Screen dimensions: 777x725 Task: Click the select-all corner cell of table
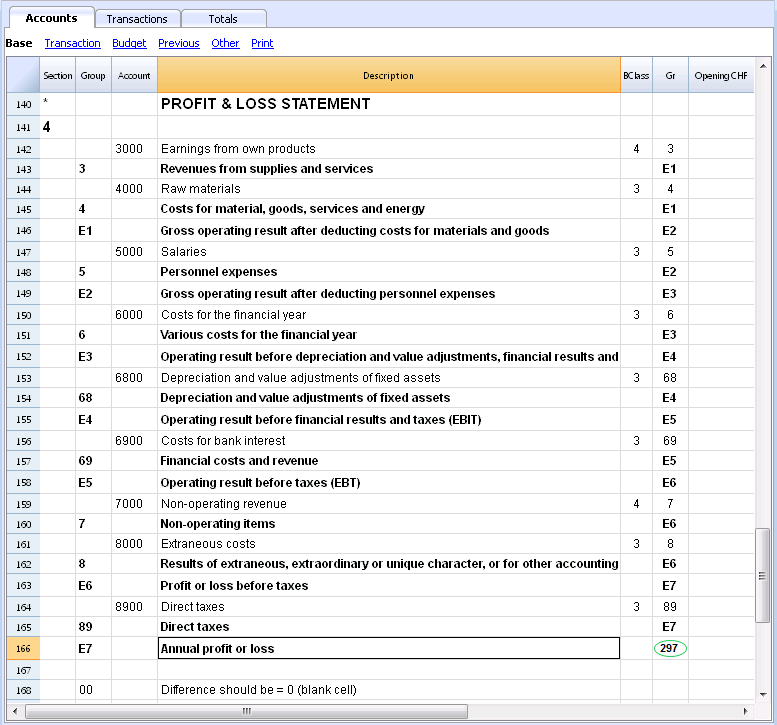[x=23, y=75]
